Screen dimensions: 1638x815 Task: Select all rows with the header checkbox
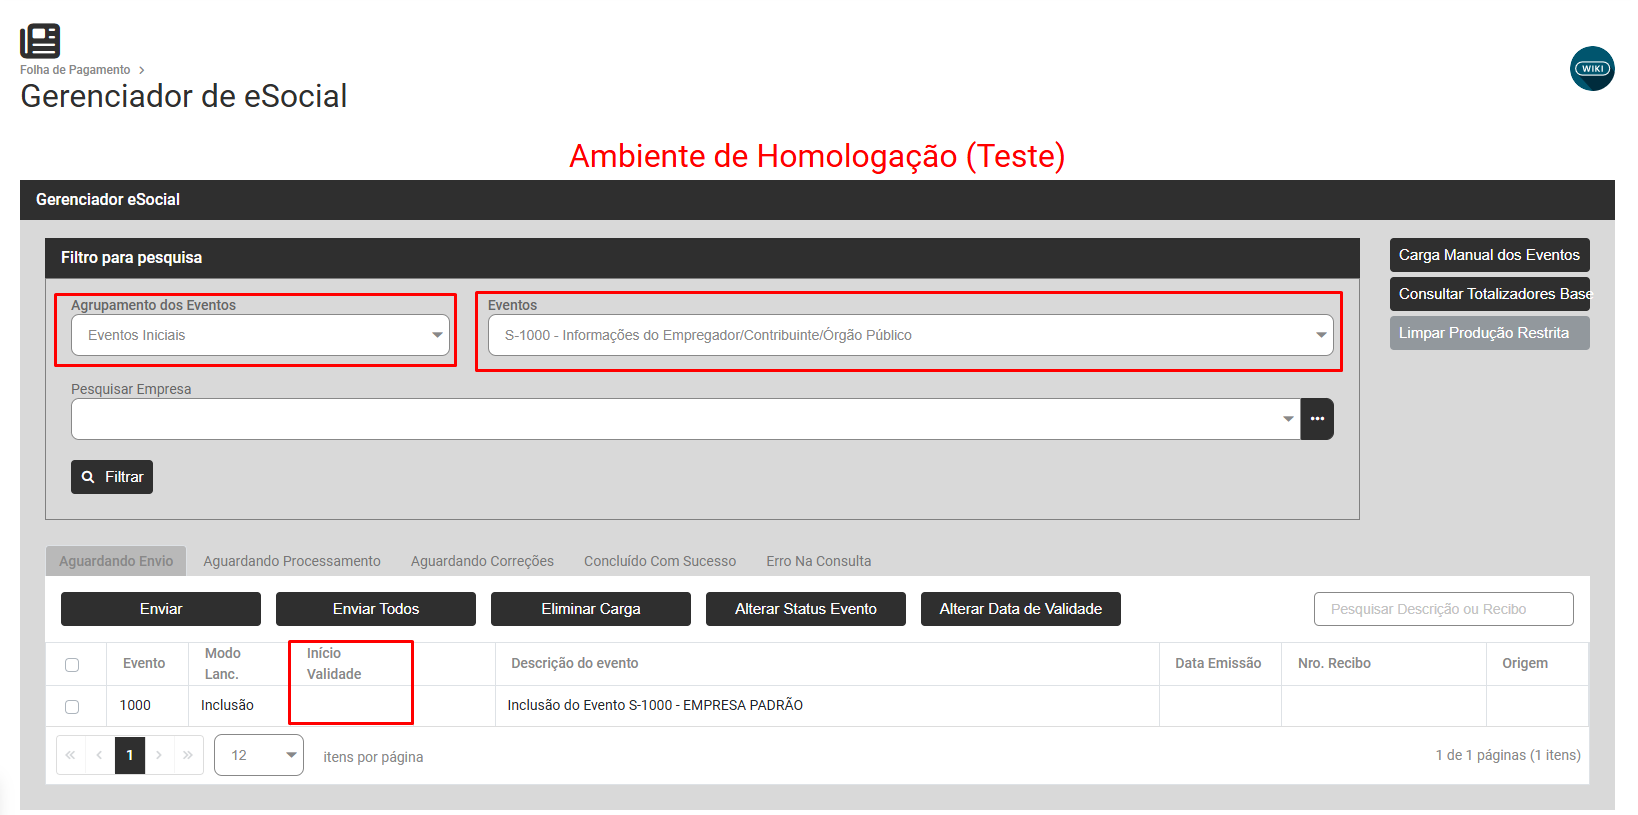coord(72,665)
